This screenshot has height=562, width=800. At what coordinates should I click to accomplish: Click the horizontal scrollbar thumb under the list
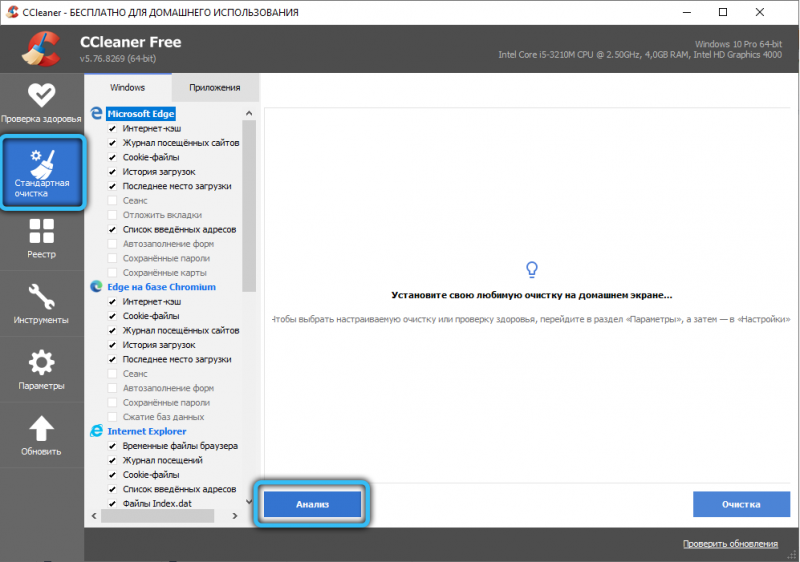[157, 516]
